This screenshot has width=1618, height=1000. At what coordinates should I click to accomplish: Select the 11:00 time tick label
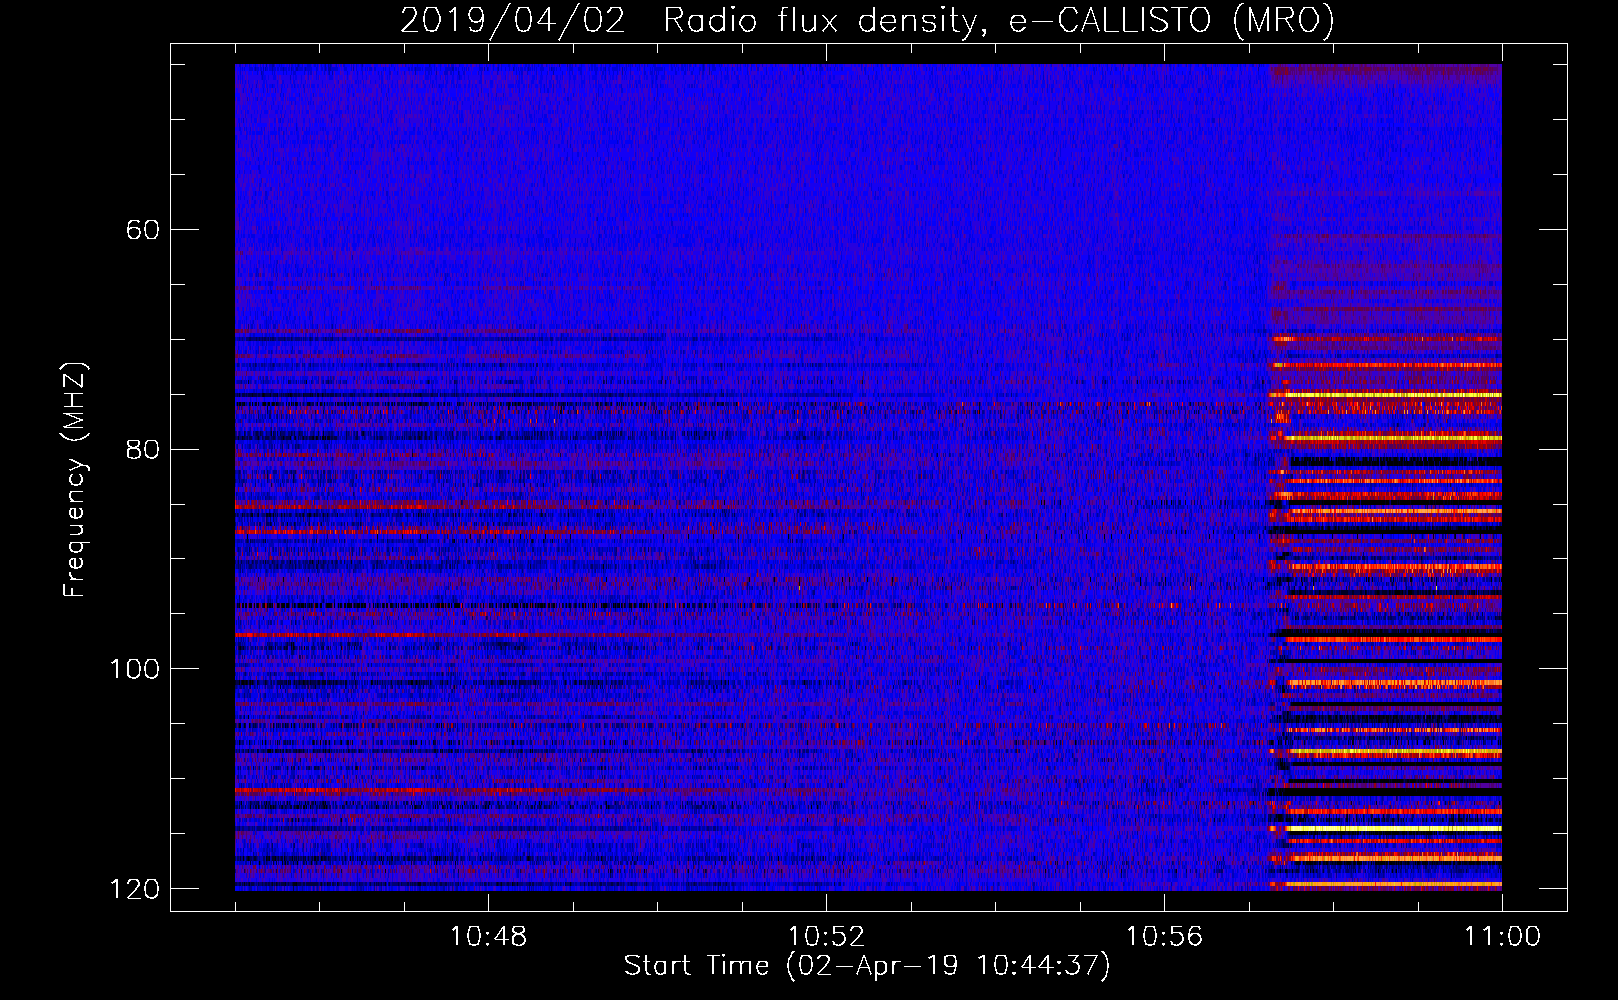pyautogui.click(x=1502, y=937)
